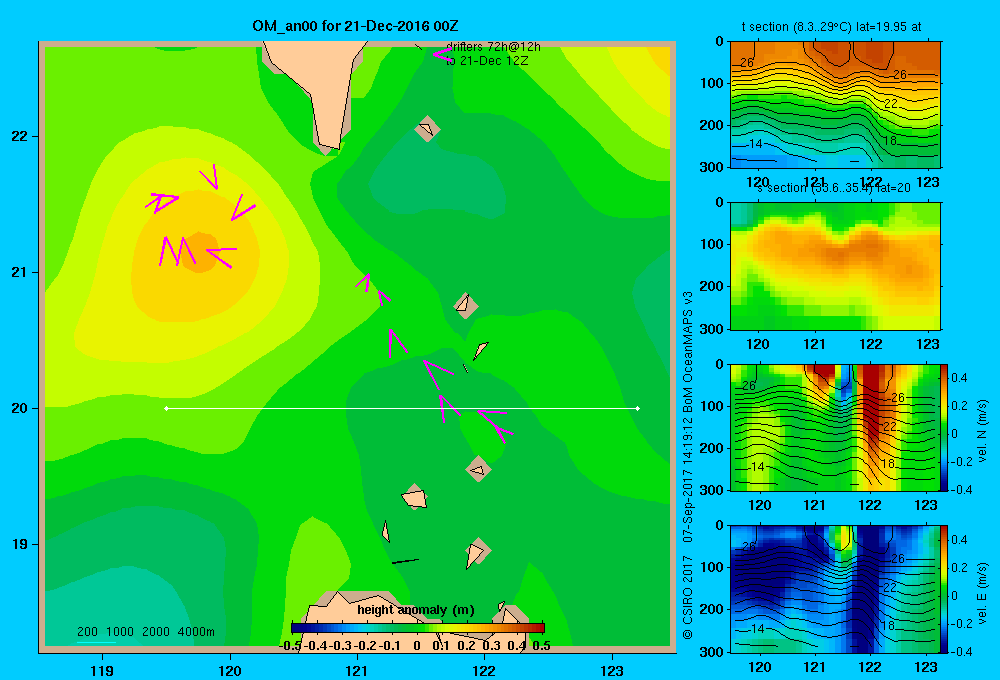Select the vel. N color bar
The width and height of the screenshot is (1000, 680).
[x=944, y=427]
